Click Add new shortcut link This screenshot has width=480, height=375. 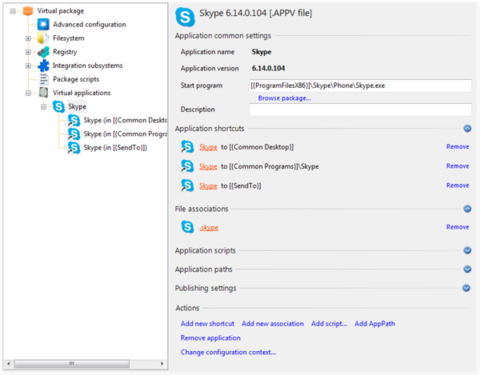tap(207, 324)
